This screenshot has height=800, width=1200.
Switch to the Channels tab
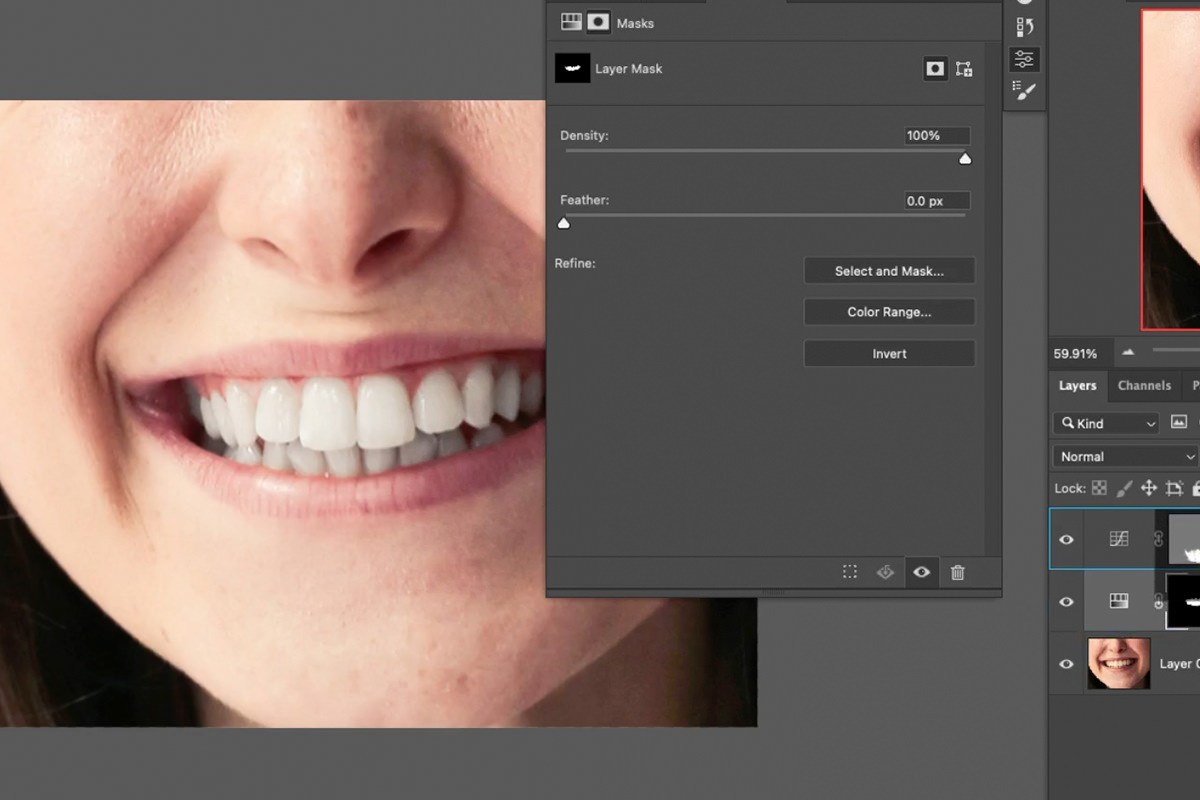pos(1144,386)
